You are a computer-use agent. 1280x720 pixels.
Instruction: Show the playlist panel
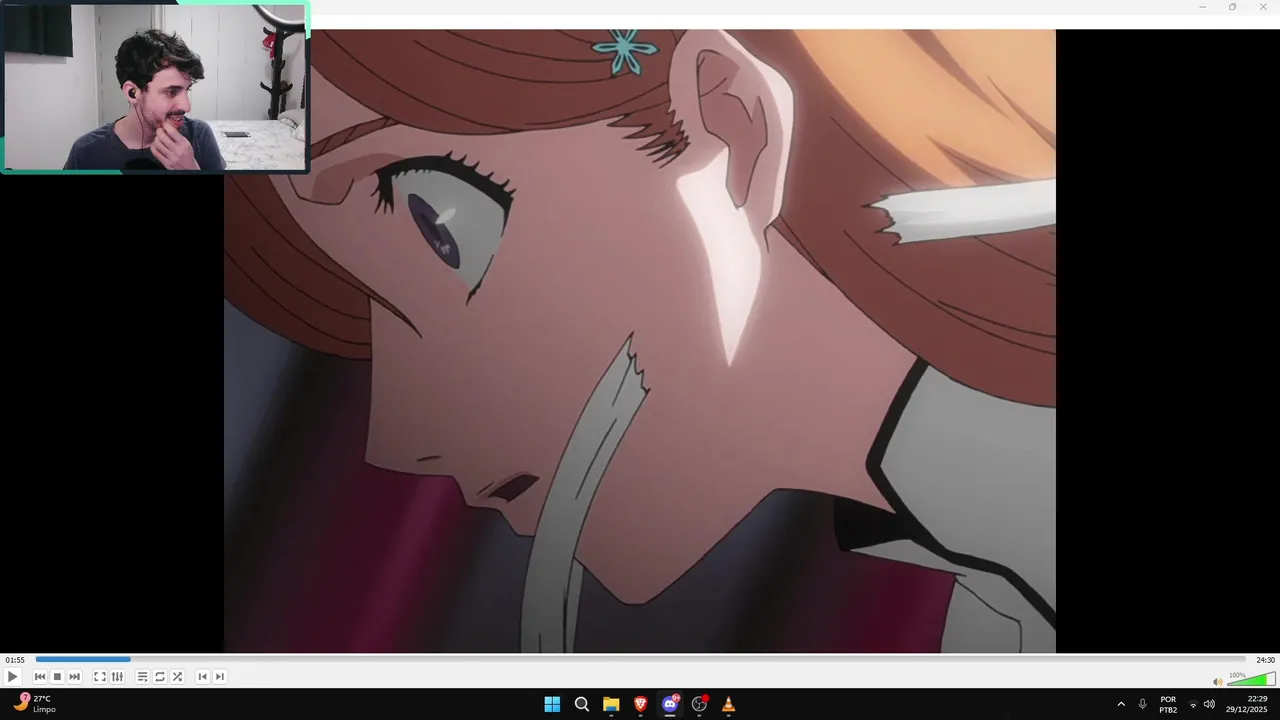[x=142, y=677]
